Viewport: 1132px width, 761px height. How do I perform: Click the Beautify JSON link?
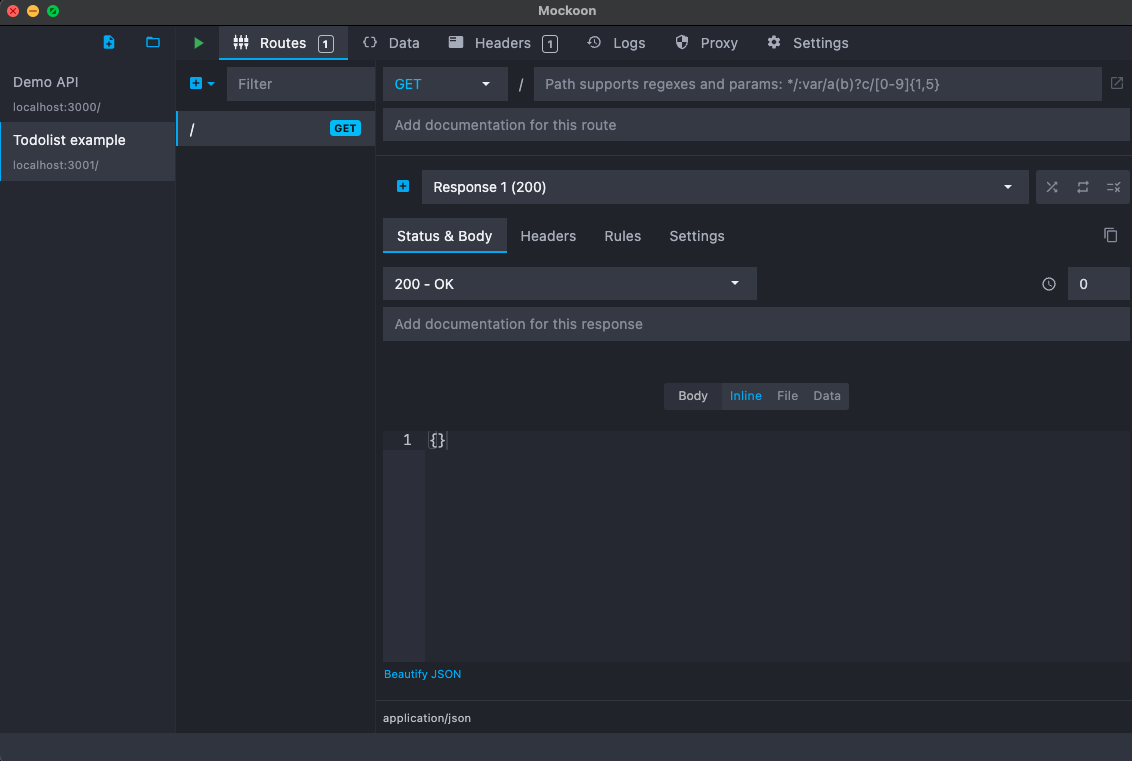423,674
